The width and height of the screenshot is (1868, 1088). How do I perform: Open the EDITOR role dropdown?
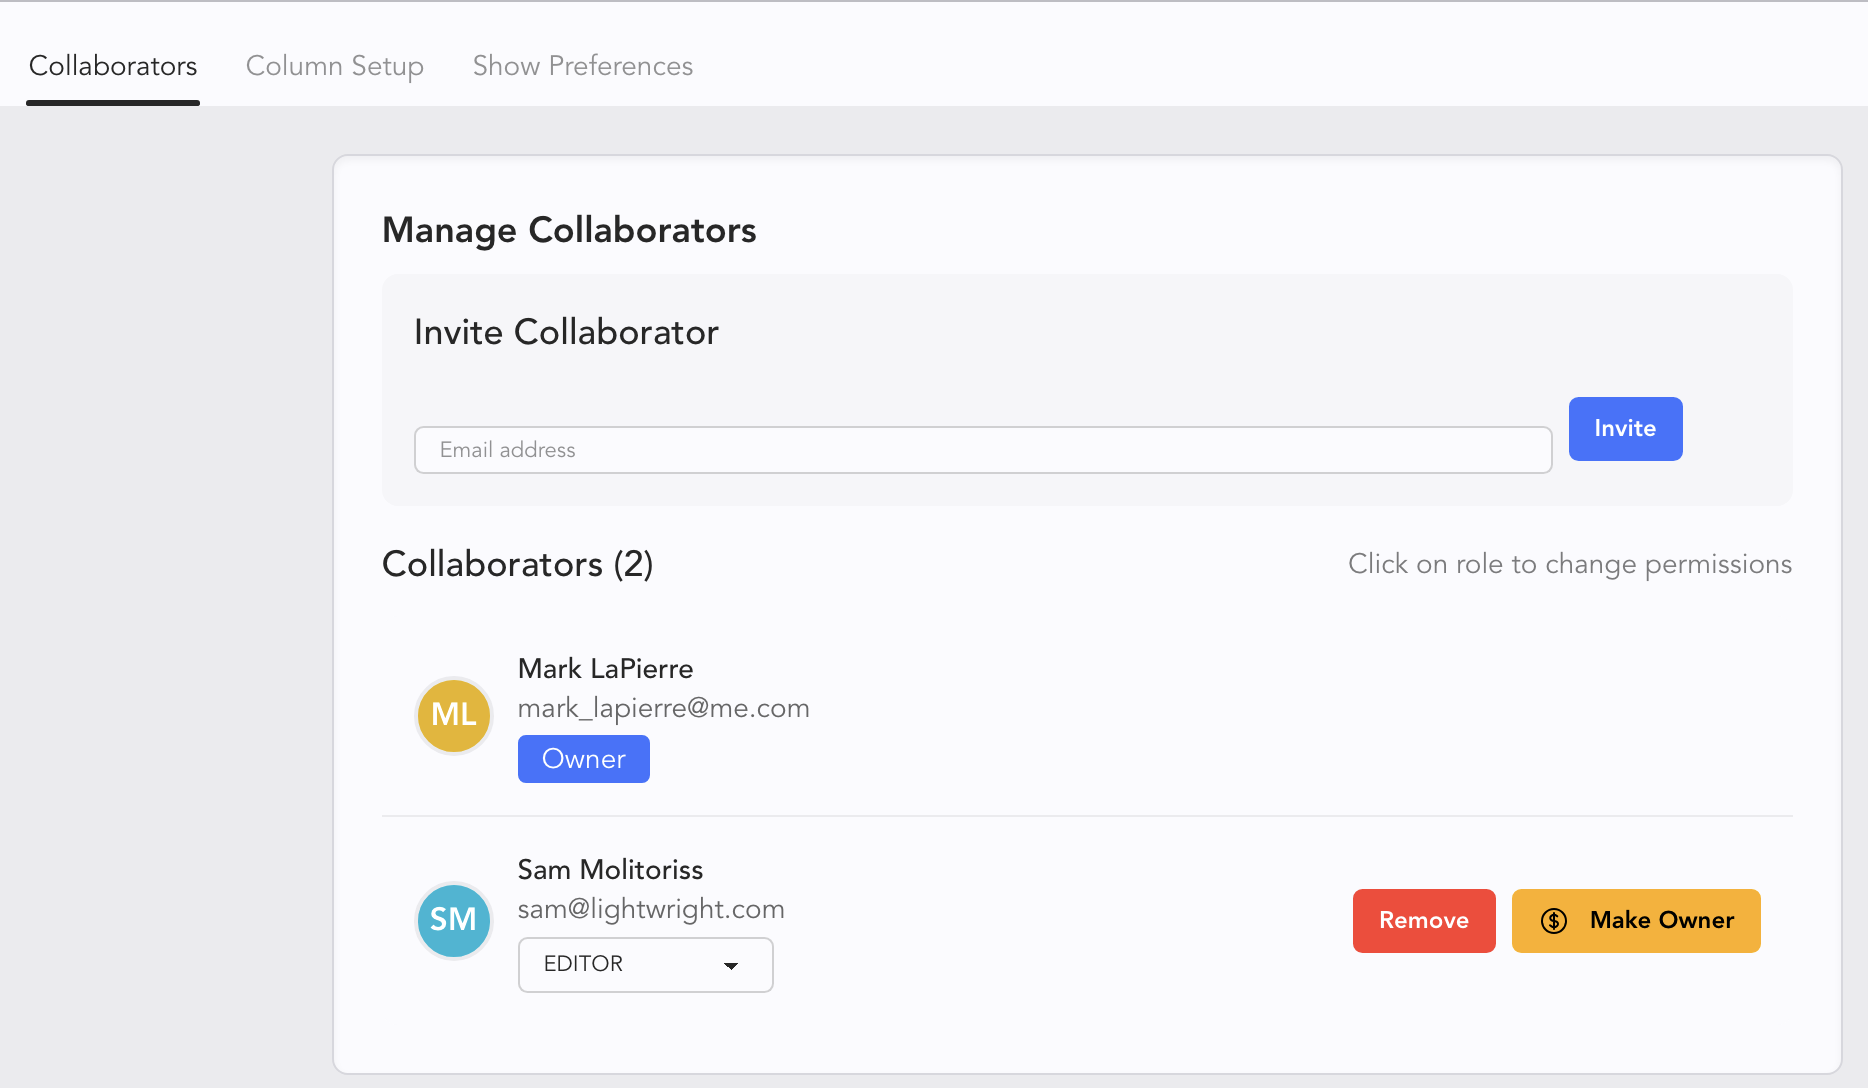[x=645, y=964]
